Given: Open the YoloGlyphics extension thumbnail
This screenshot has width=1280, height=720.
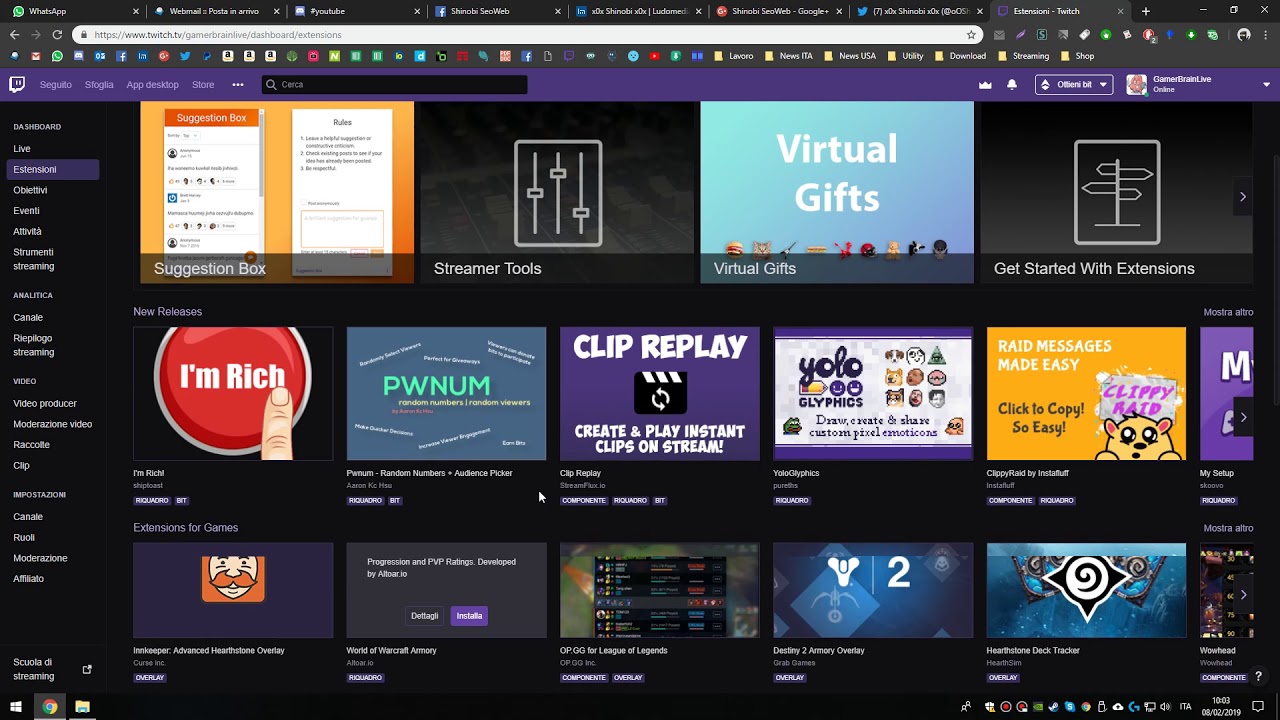Looking at the screenshot, I should (x=873, y=394).
